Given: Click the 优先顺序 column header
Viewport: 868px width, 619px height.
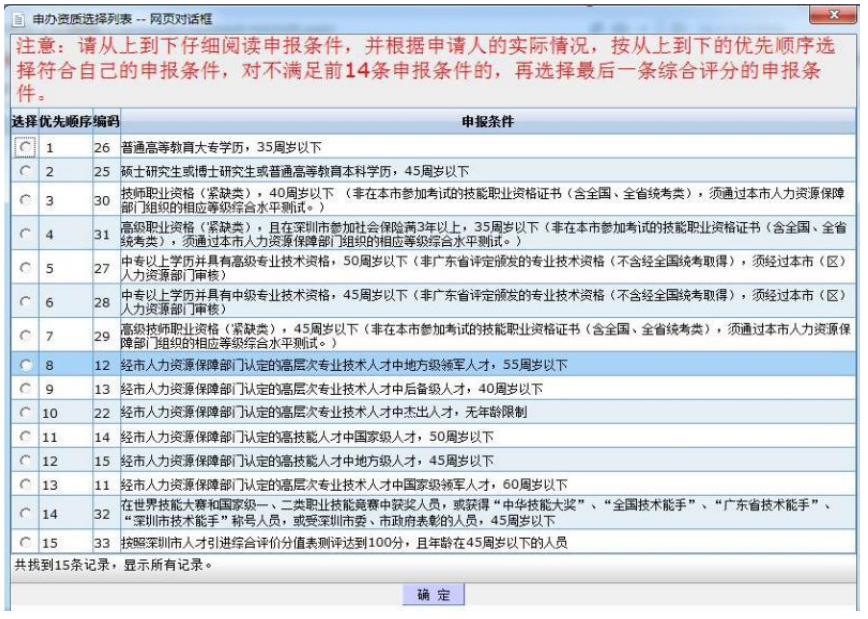Looking at the screenshot, I should pos(65,121).
